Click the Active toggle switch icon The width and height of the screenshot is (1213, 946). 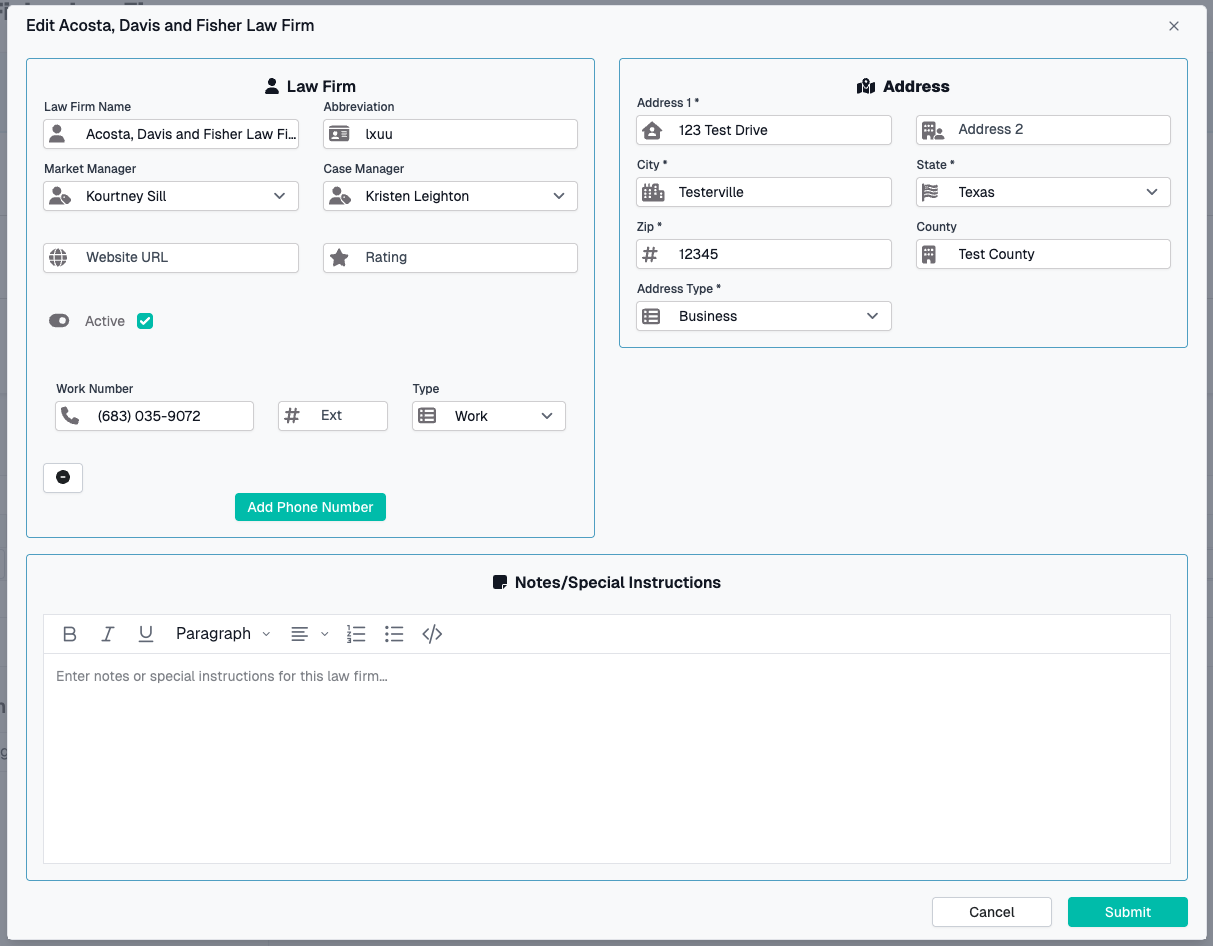point(59,321)
